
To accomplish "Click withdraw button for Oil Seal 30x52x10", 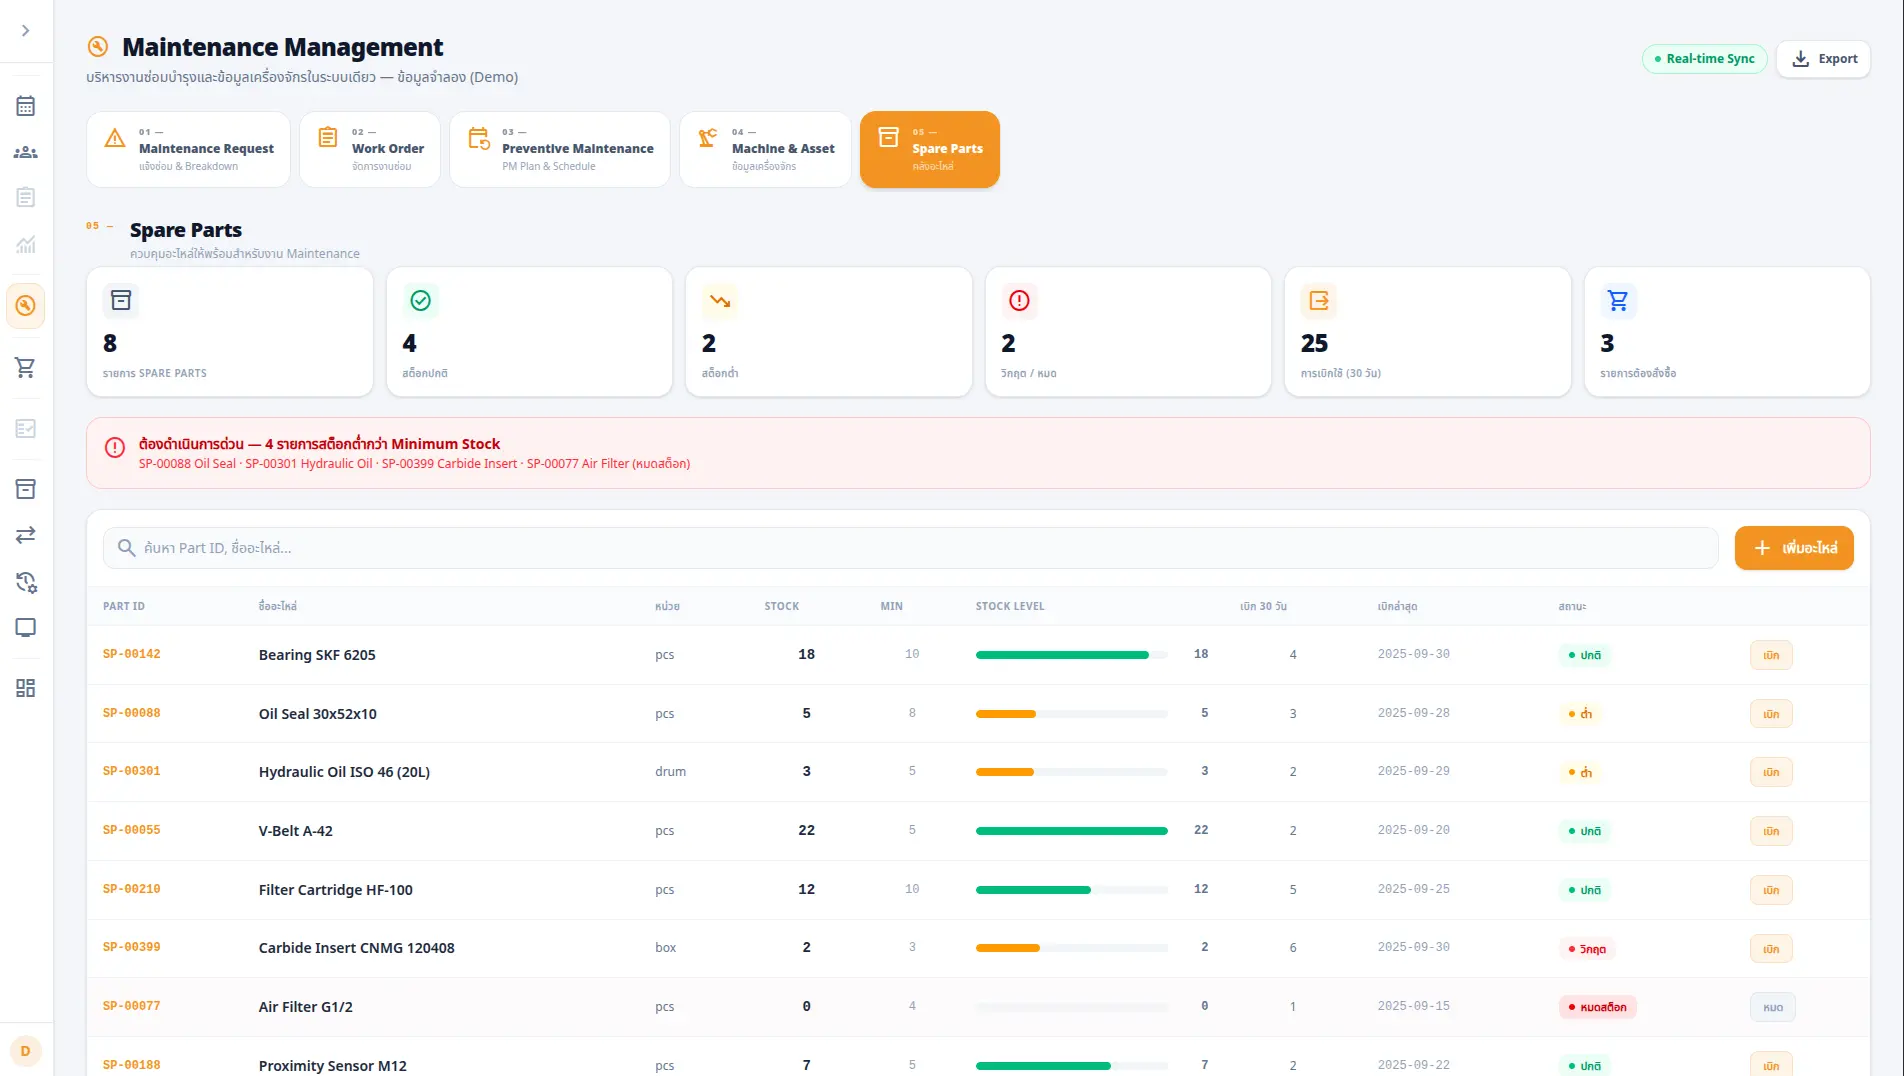I will 1771,714.
